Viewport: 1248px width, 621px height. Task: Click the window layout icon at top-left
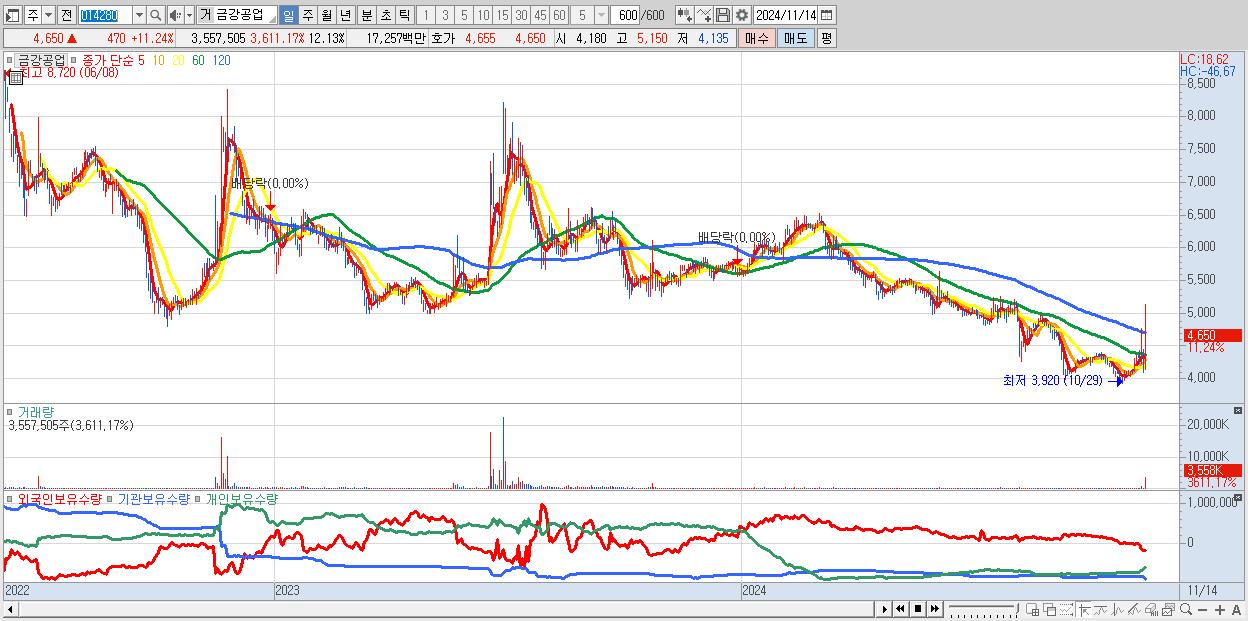[x=13, y=15]
